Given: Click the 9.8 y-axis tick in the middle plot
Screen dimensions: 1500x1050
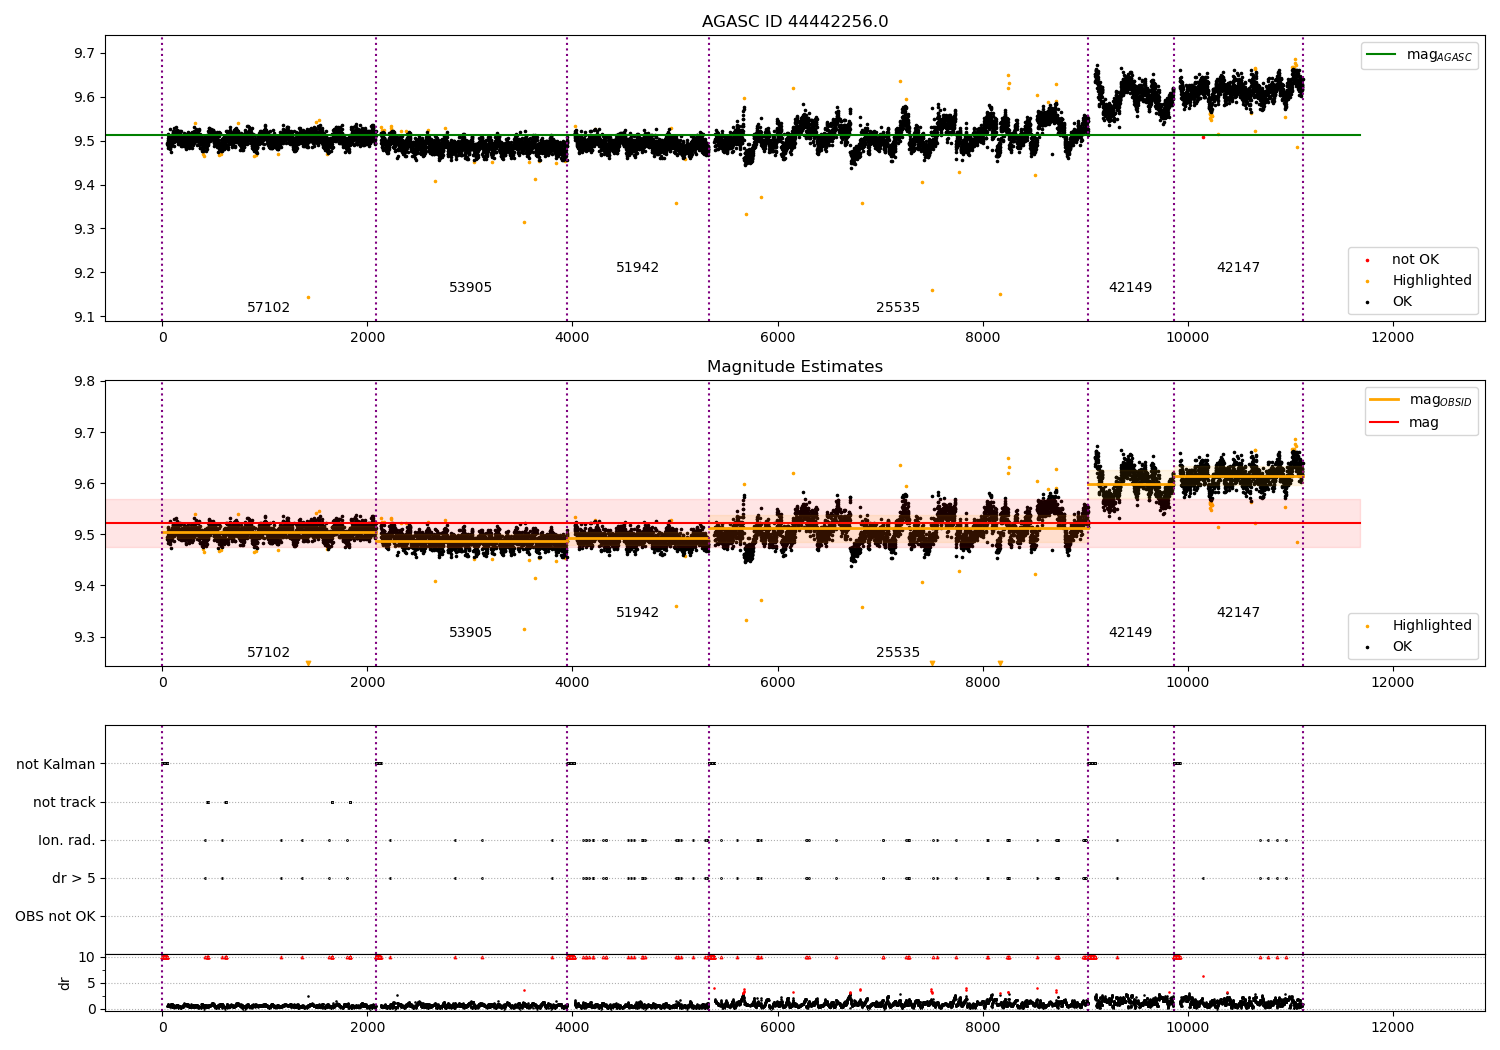Looking at the screenshot, I should (x=86, y=382).
